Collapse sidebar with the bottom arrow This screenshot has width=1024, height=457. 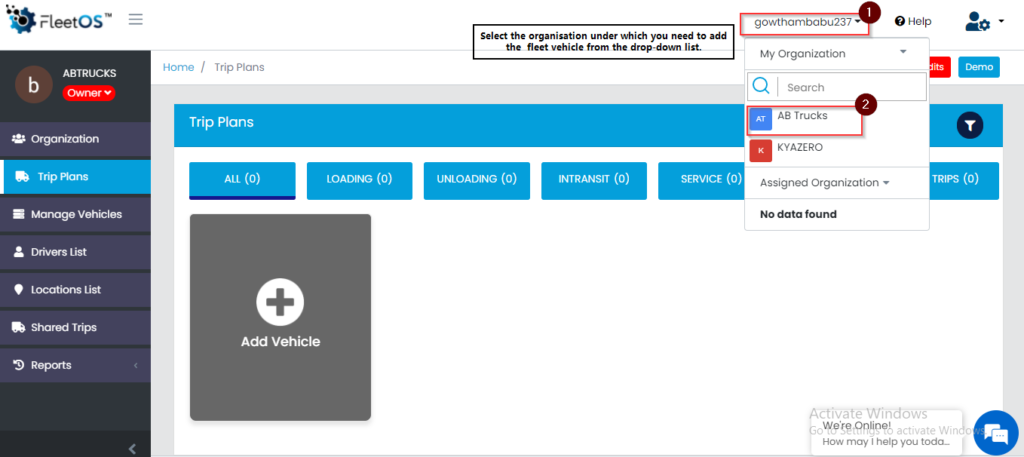click(x=132, y=449)
